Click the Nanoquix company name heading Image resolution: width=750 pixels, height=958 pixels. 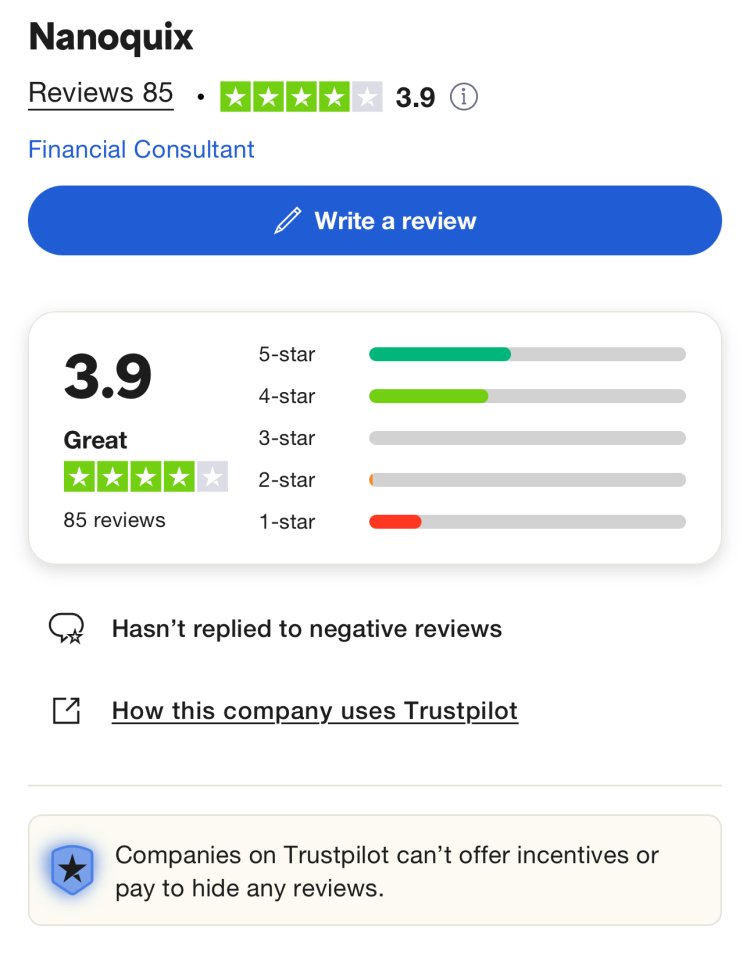[x=110, y=37]
